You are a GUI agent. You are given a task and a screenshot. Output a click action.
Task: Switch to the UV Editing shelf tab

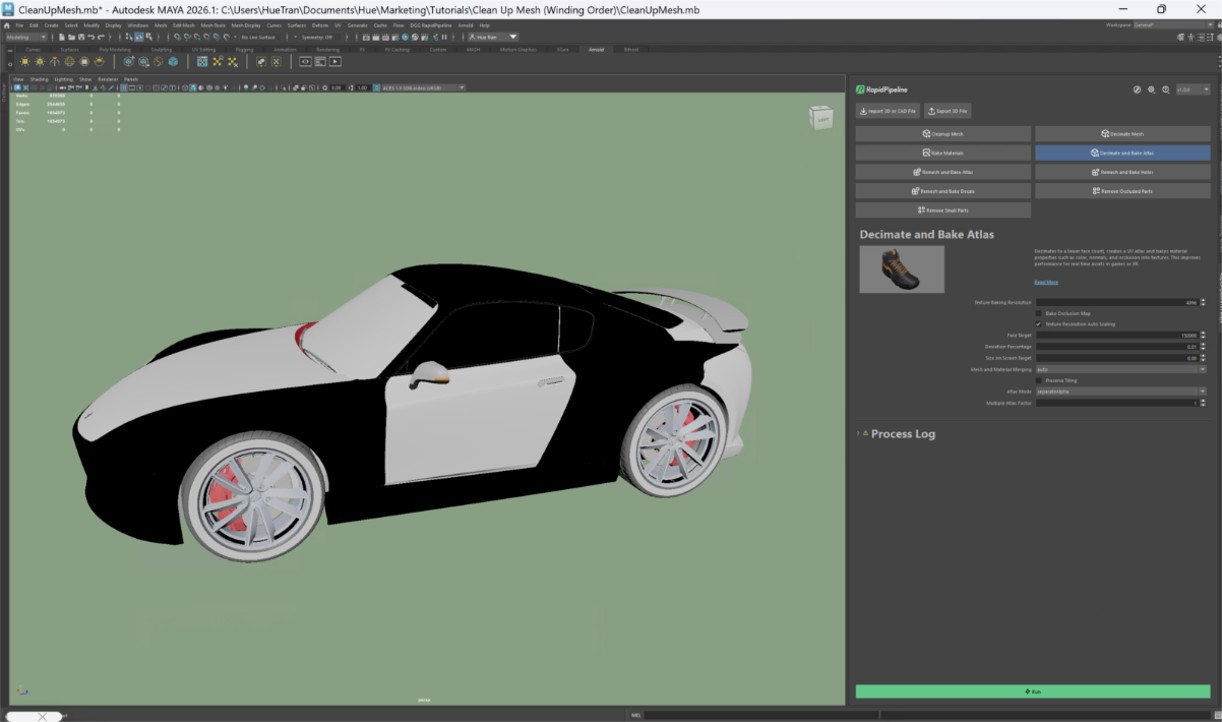203,49
